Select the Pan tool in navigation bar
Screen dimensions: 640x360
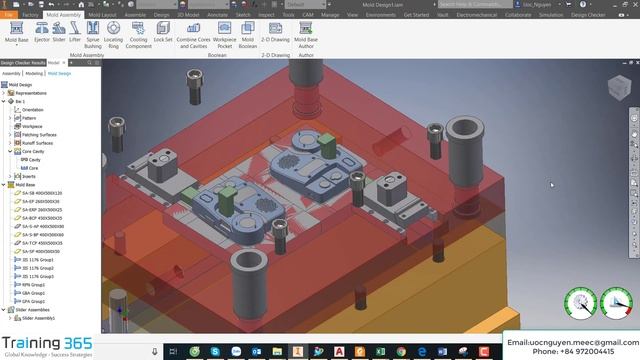[634, 134]
